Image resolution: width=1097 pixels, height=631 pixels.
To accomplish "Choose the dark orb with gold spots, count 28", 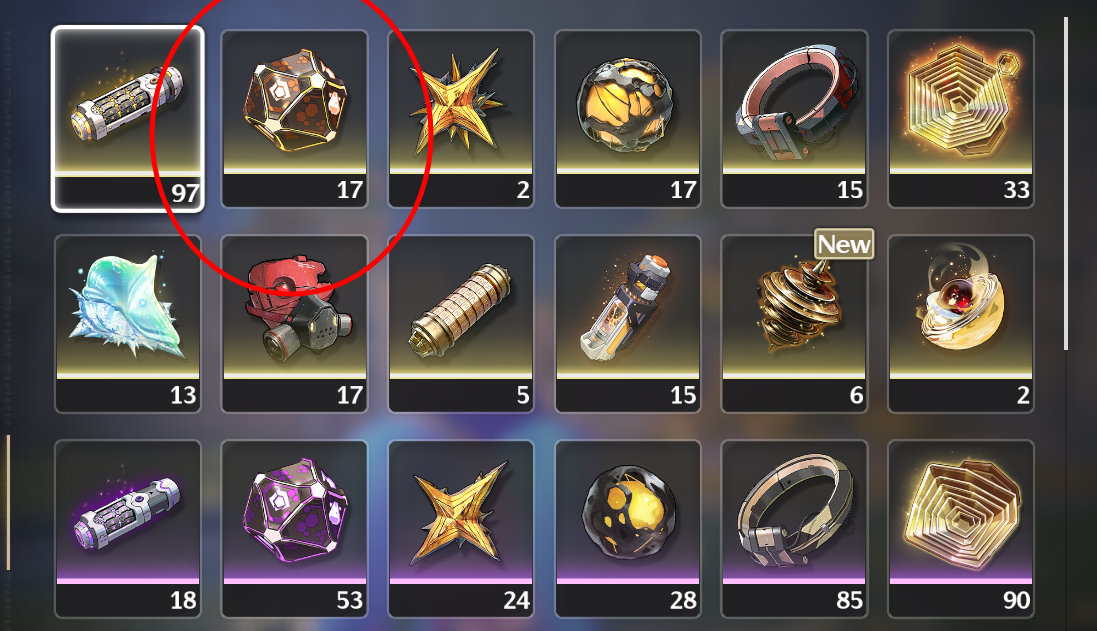I will (x=628, y=529).
